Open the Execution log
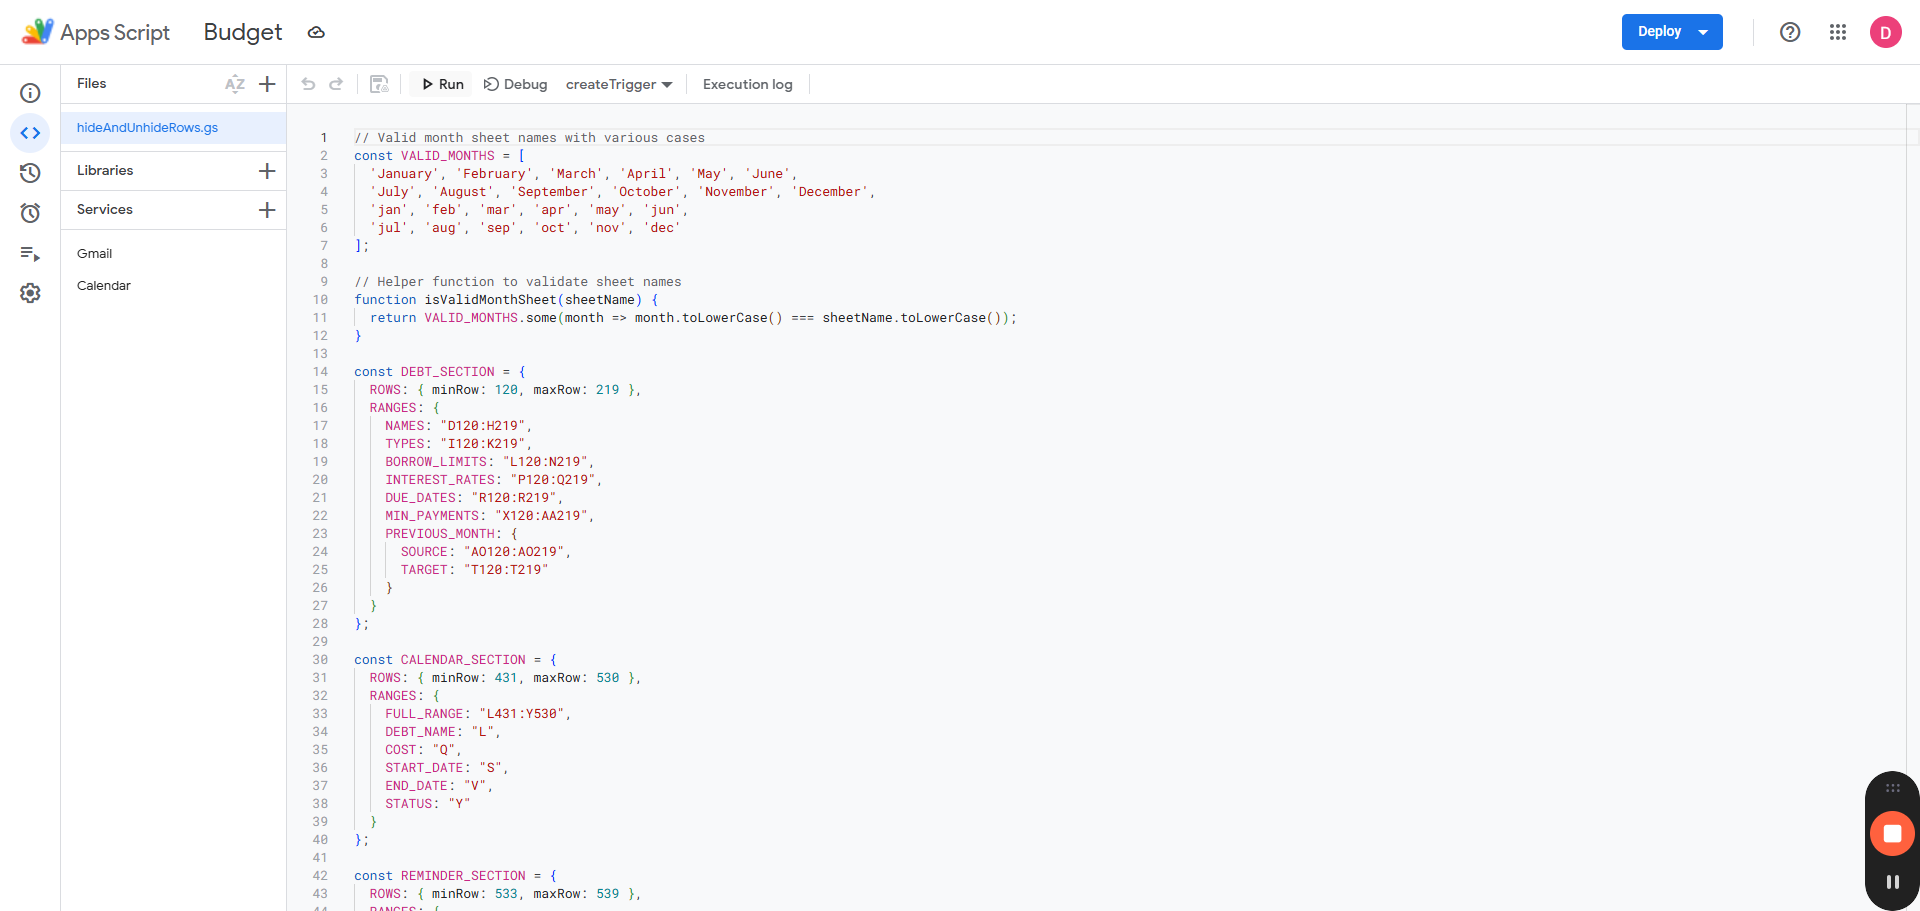1920x911 pixels. (x=748, y=84)
